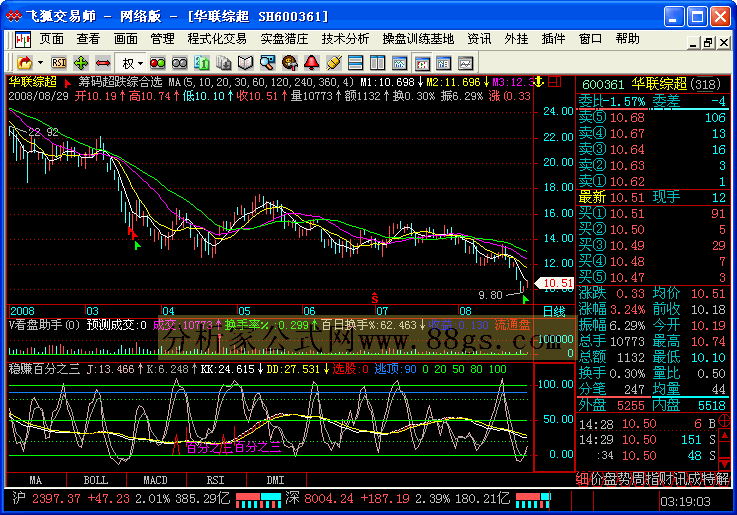The height and width of the screenshot is (515, 737).
Task: Click the down arrow beside the tick list
Action: (724, 463)
